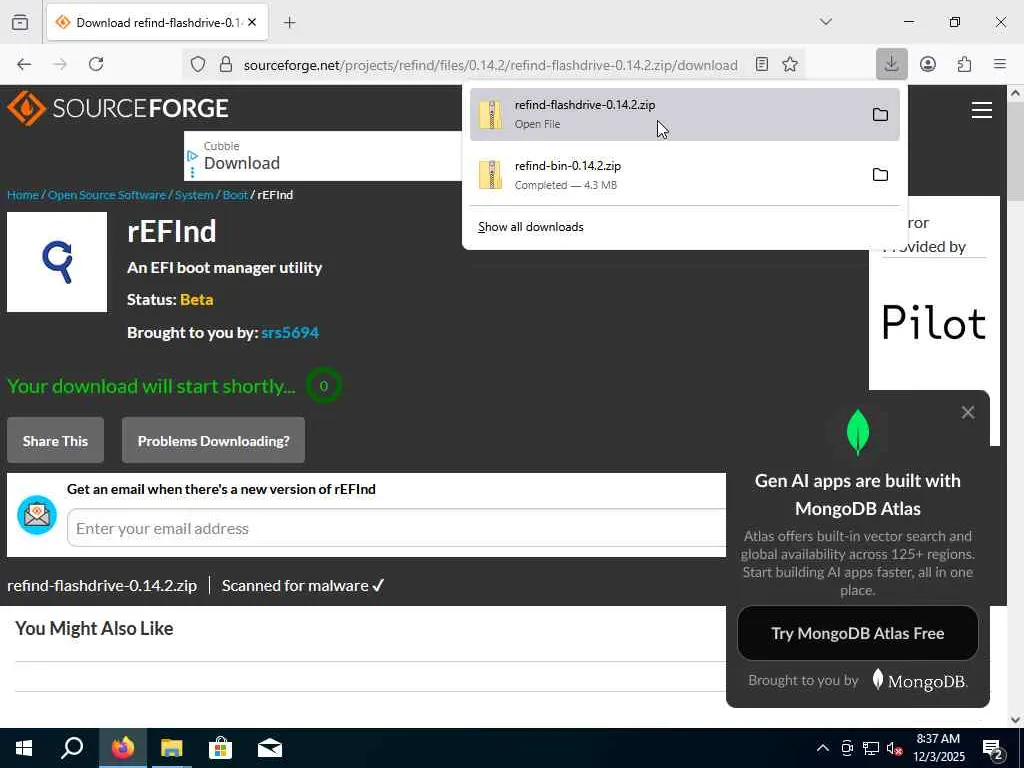Open SourceForge site hamburger menu

pyautogui.click(x=982, y=110)
